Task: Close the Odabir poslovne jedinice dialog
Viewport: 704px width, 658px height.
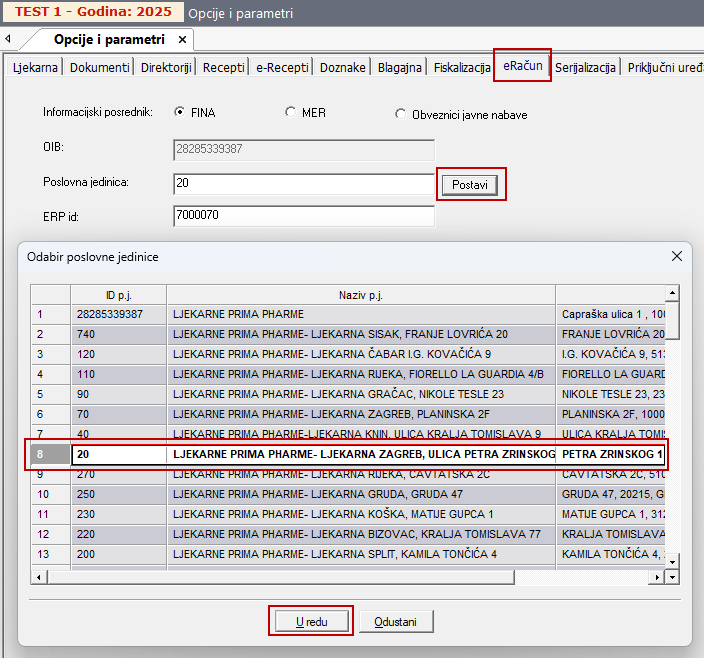Action: pyautogui.click(x=677, y=256)
